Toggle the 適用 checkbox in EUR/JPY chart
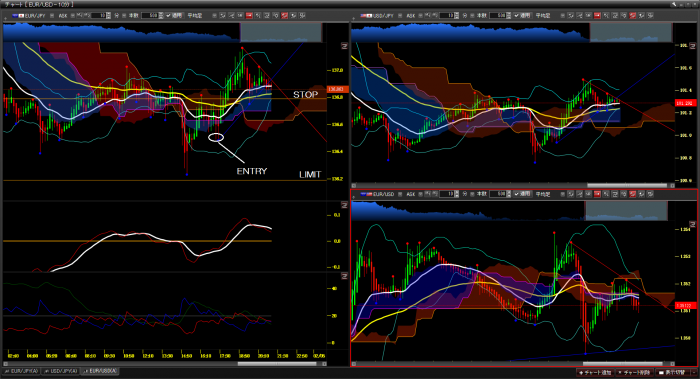 (169, 15)
